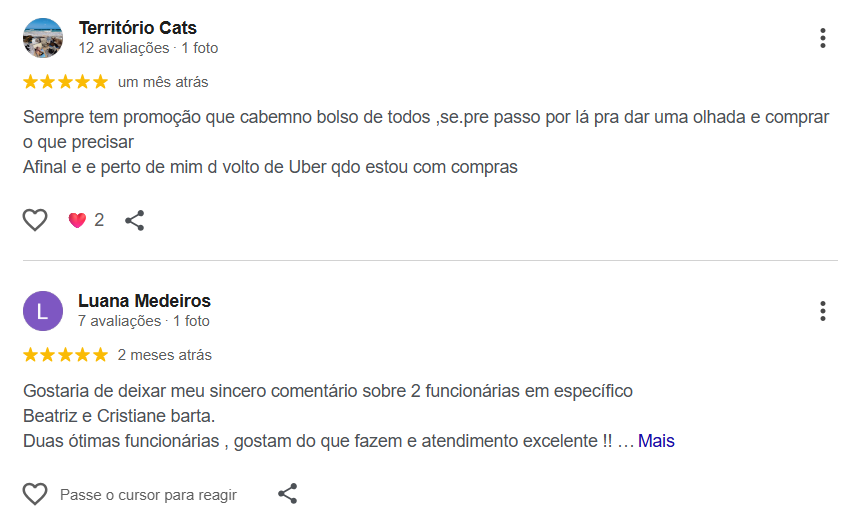The width and height of the screenshot is (861, 515).
Task: Share the Território Cats review
Action: click(135, 220)
